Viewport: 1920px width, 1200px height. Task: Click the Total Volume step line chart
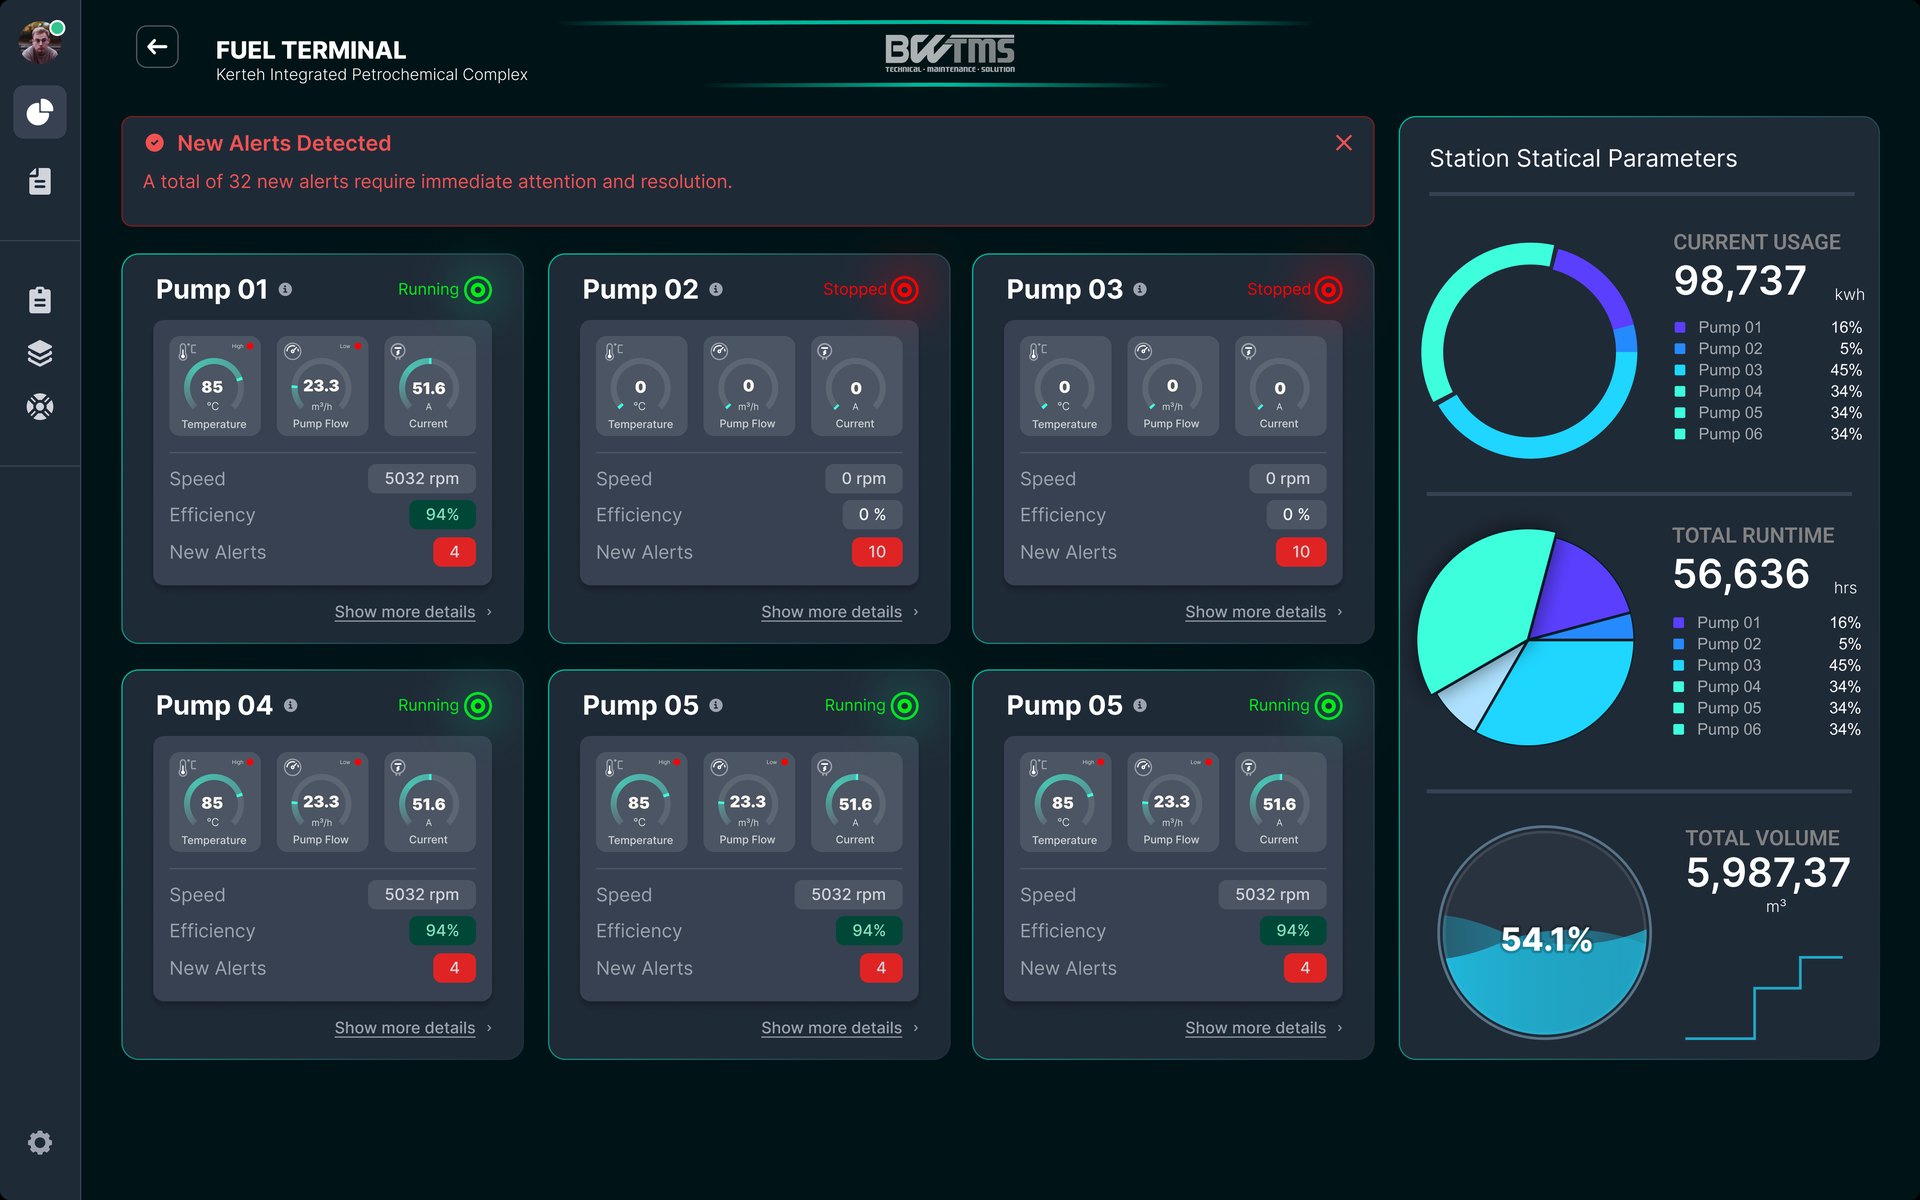point(1764,998)
